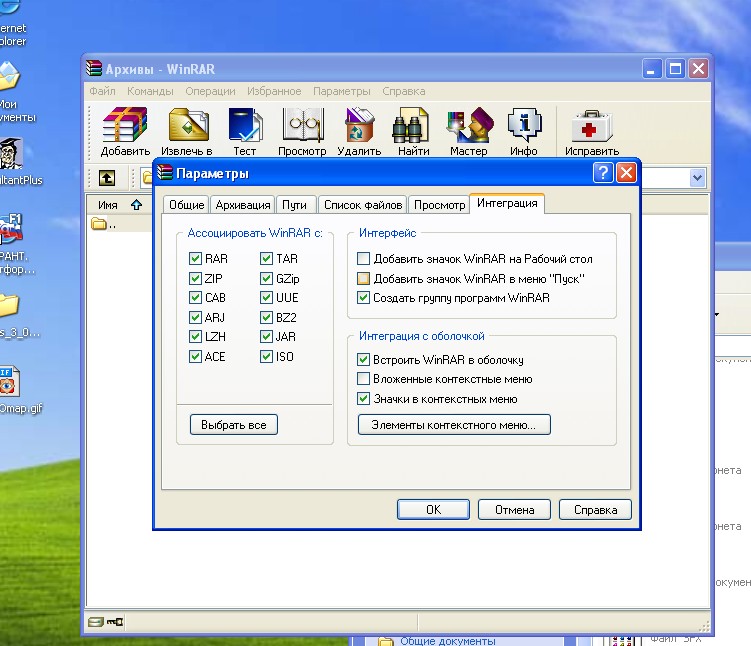Enable 'Вложенные контекстные меню' checkbox
Image resolution: width=751 pixels, height=646 pixels.
point(364,379)
